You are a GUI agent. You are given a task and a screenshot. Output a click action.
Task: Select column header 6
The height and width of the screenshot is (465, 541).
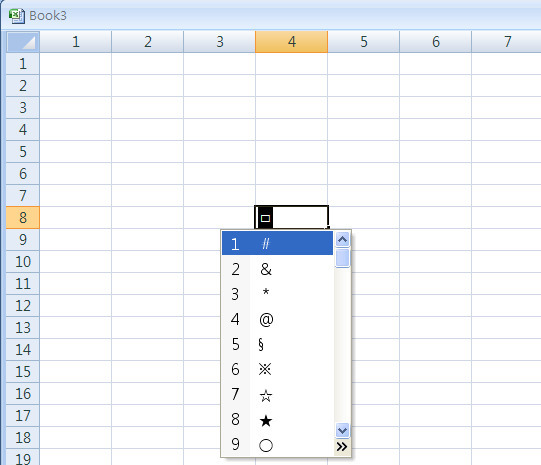tap(436, 42)
